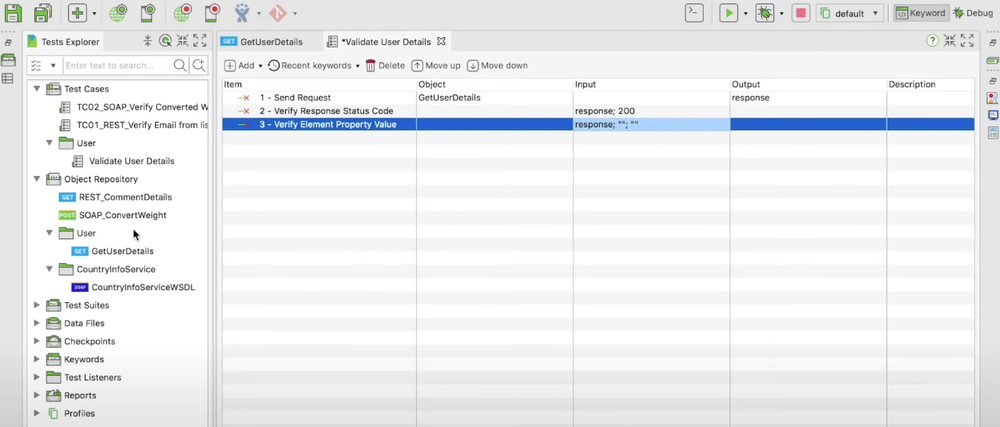The height and width of the screenshot is (427, 1000).
Task: Click the Move up button
Action: tap(436, 65)
